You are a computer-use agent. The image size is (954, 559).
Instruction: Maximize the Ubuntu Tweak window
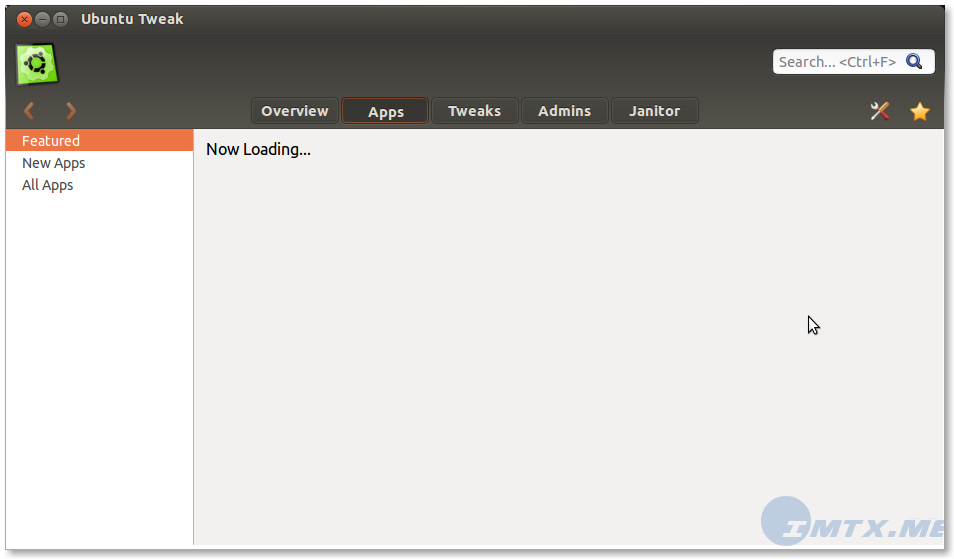pyautogui.click(x=60, y=19)
